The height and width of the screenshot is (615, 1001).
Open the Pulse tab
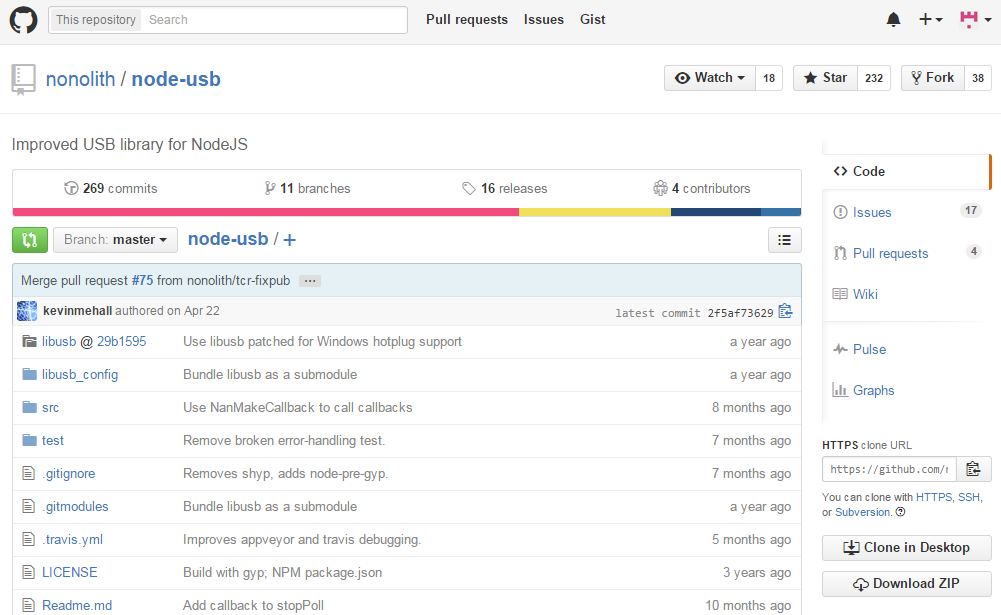(907, 349)
